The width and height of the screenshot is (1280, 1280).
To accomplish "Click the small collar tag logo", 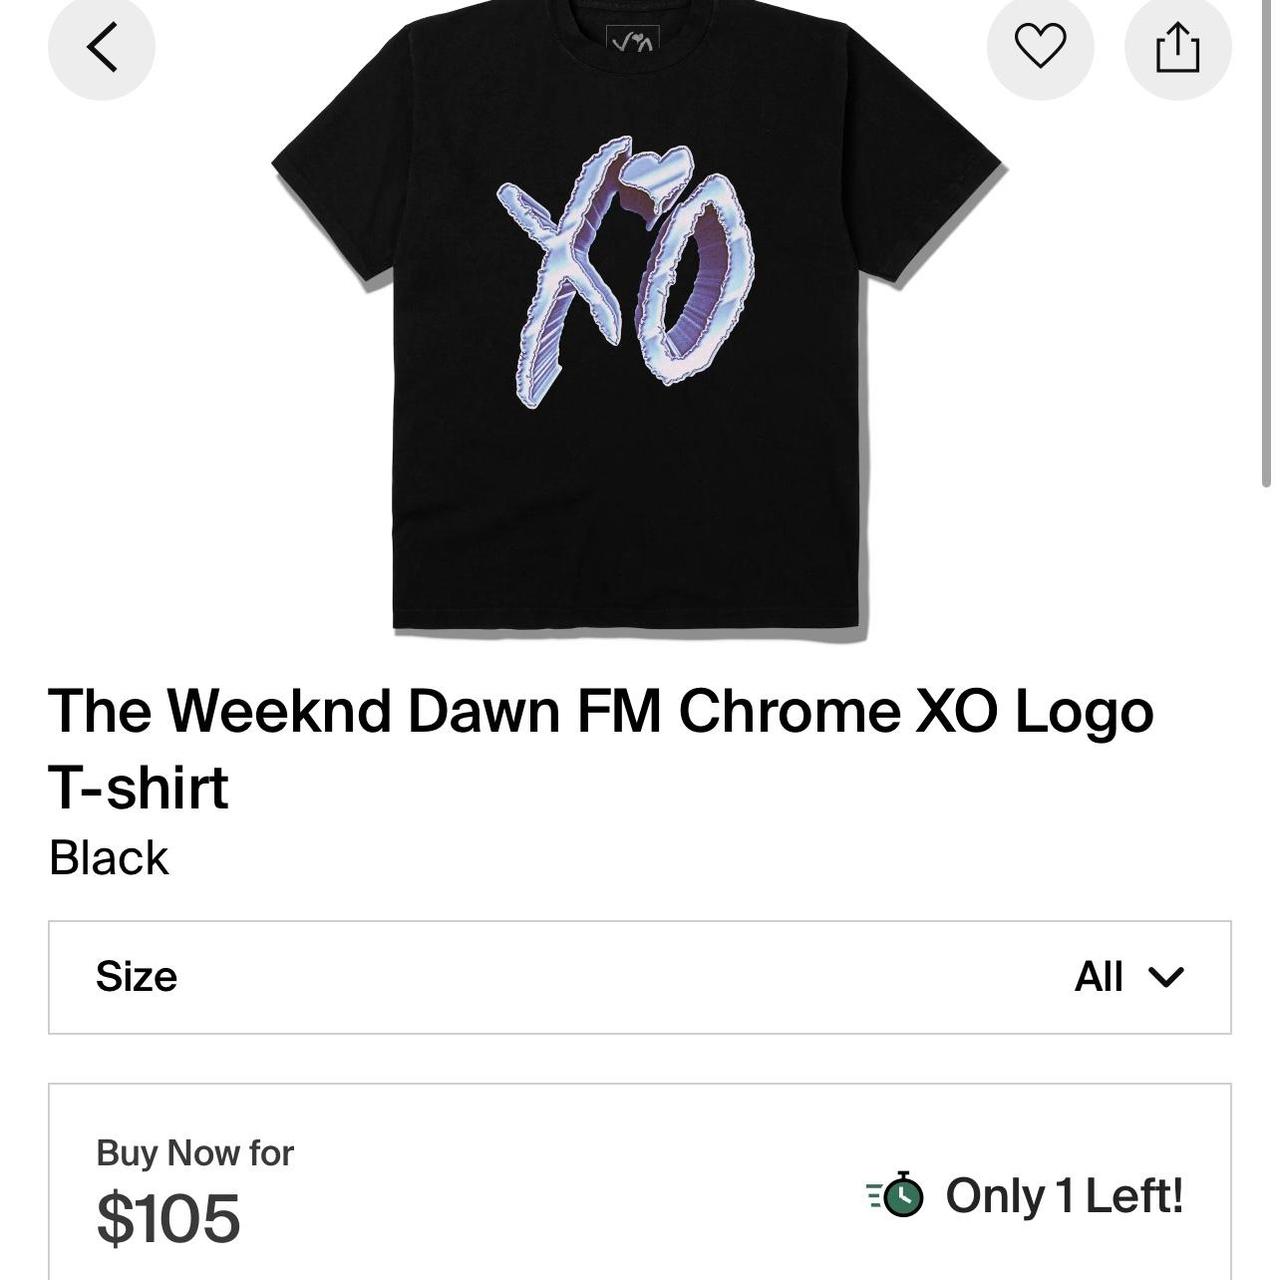I will (633, 40).
